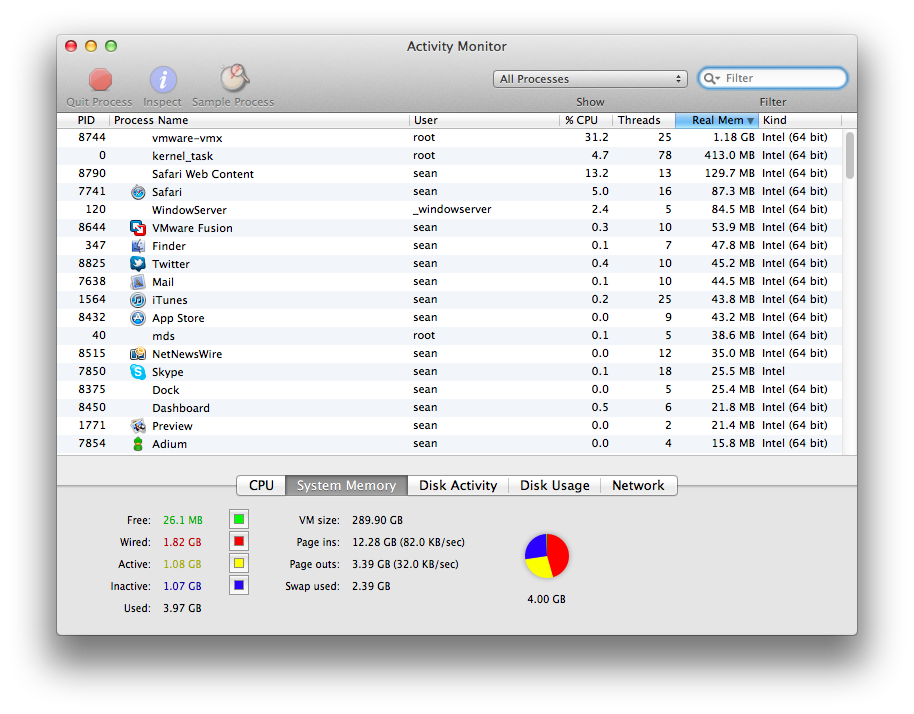
Task: Click the Page ins 12.28 GB value
Action: 408,542
